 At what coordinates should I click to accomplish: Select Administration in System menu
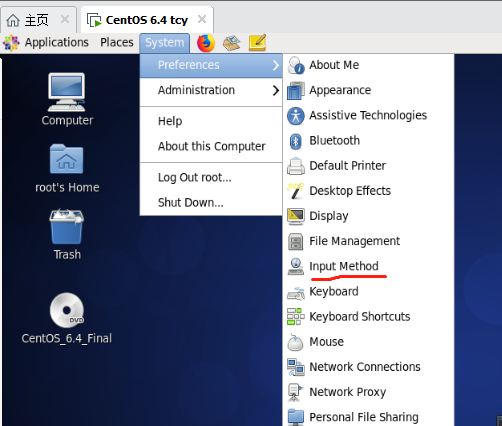211,90
